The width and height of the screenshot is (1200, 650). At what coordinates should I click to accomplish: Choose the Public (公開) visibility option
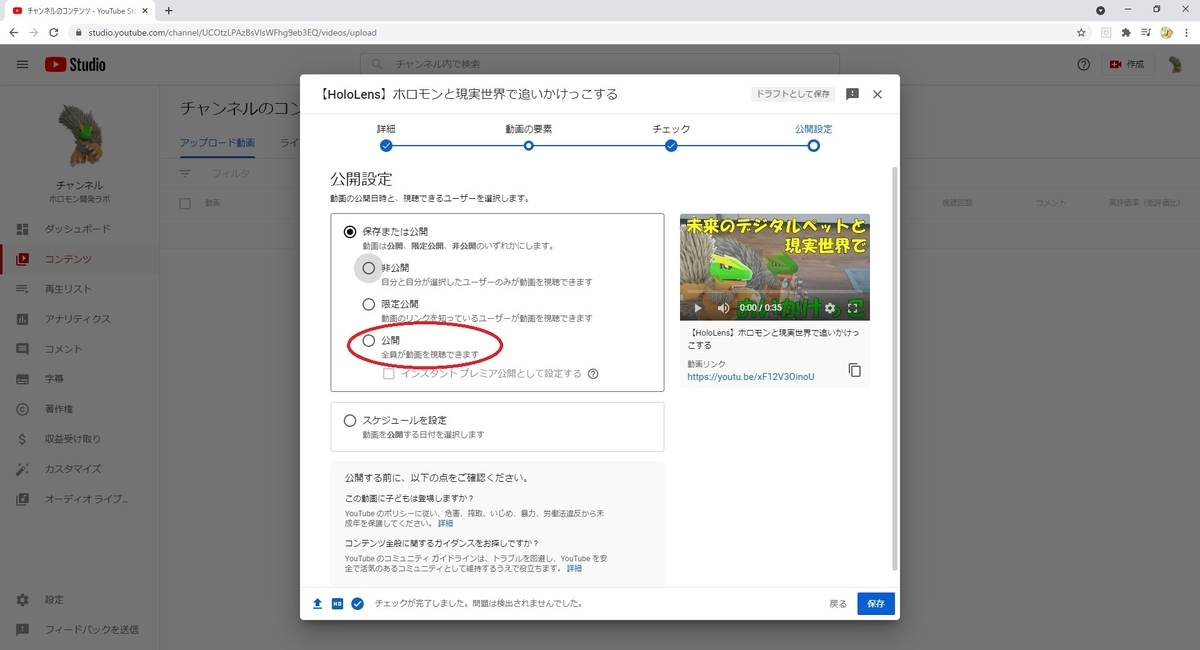coord(369,341)
